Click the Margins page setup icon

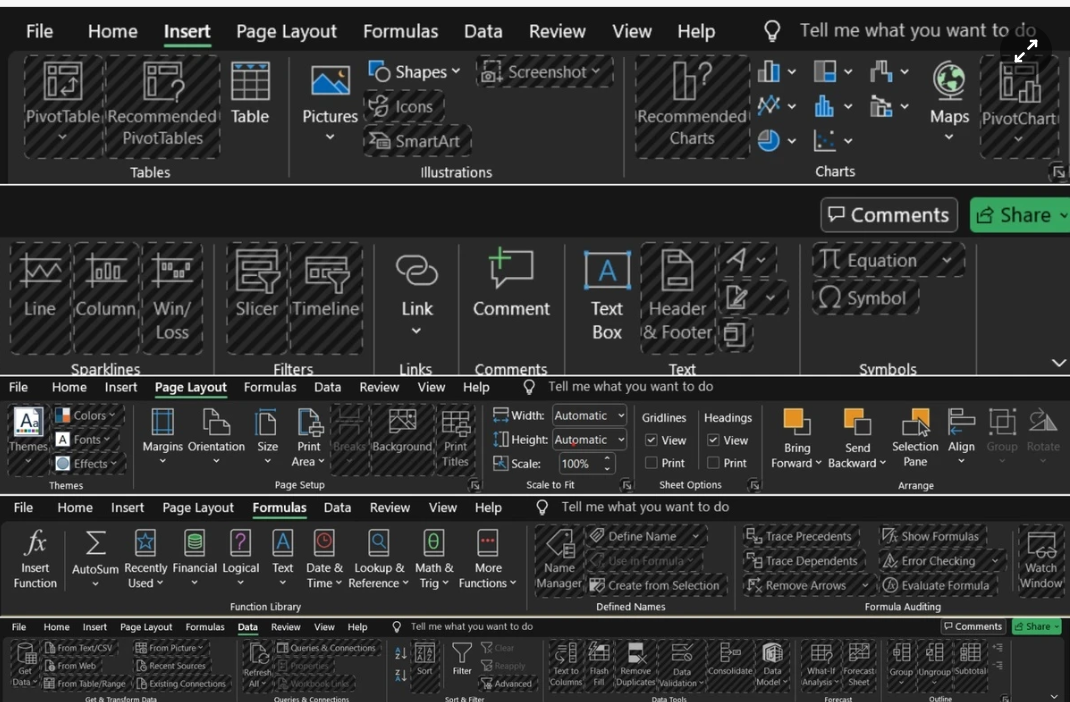coord(162,423)
